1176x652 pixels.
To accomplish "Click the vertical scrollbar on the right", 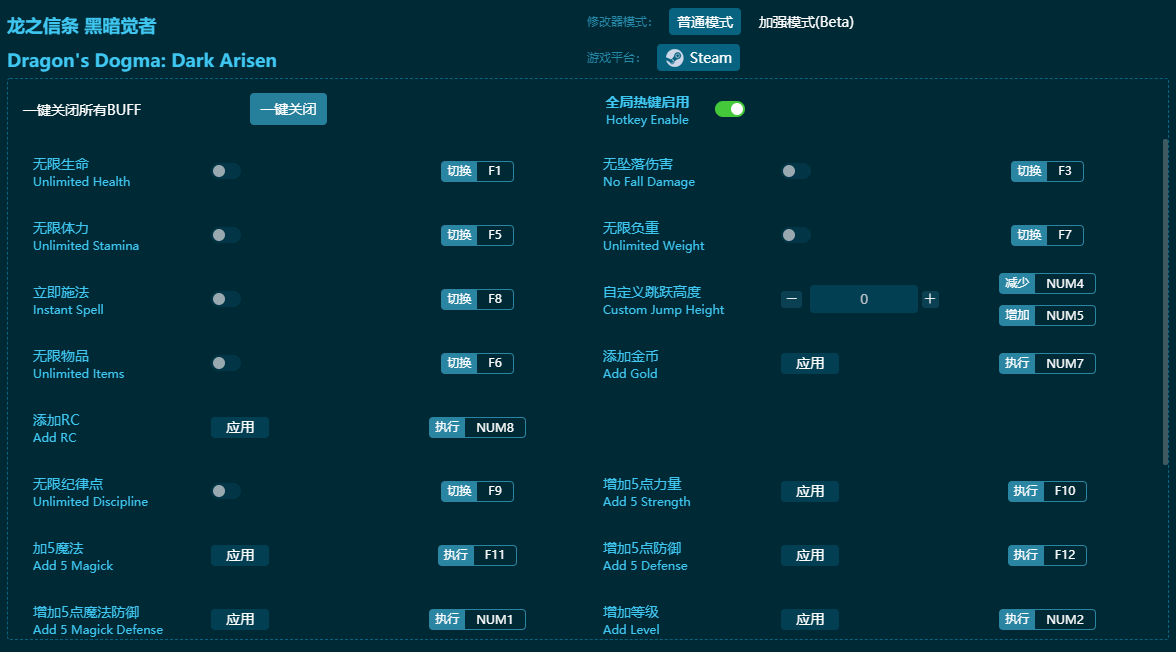I will click(1165, 302).
